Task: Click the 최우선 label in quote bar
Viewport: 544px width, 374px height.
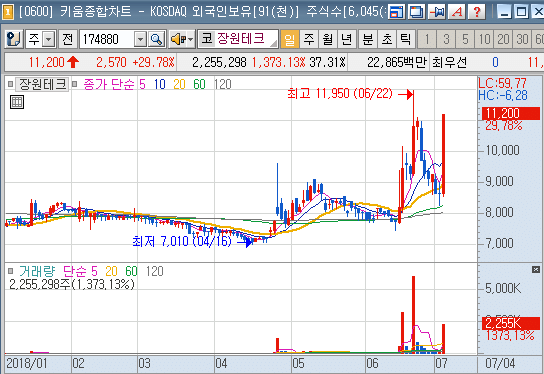Action: [449, 62]
